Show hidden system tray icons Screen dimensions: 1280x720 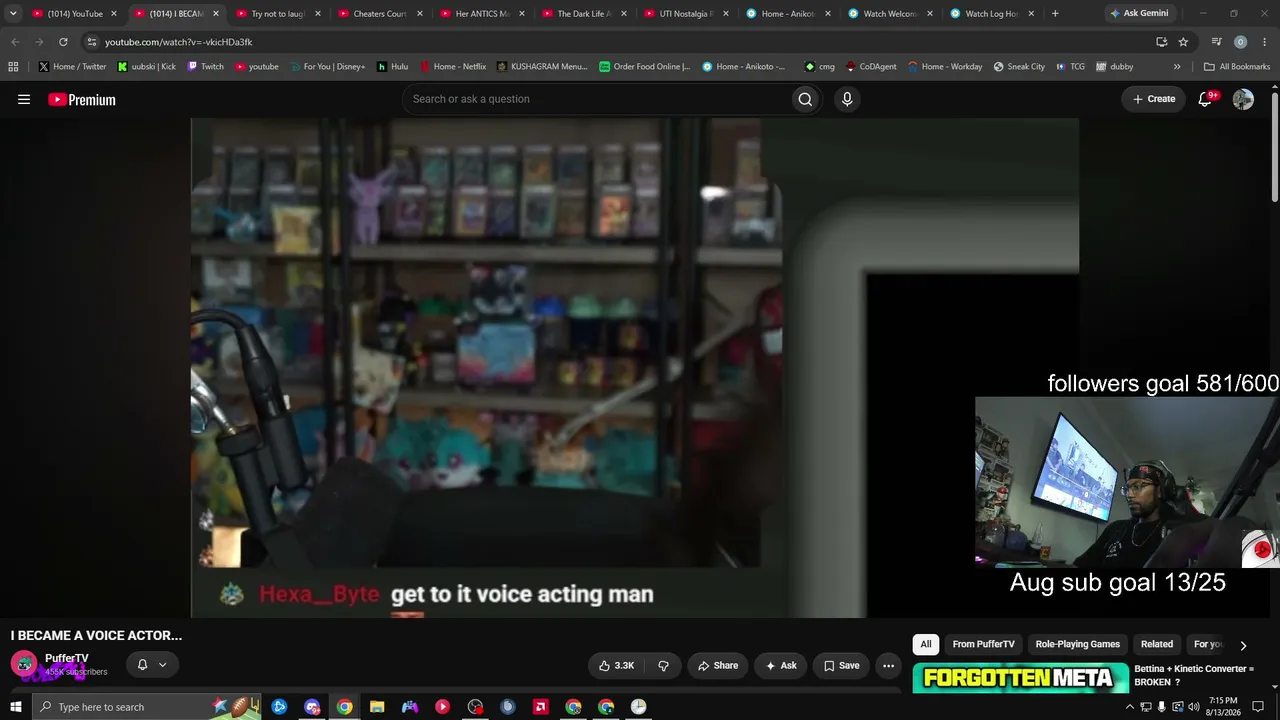[x=1130, y=707]
